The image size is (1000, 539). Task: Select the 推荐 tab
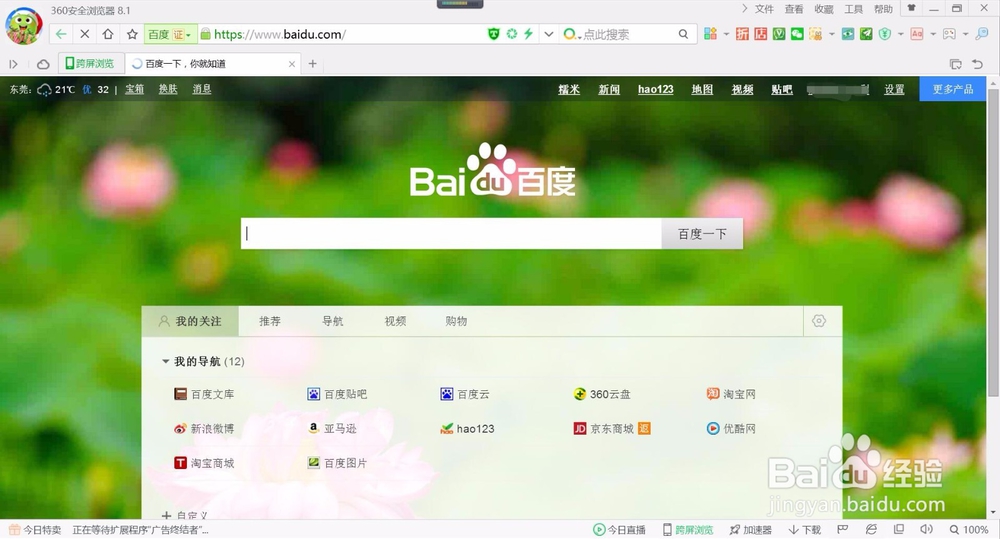[x=270, y=321]
